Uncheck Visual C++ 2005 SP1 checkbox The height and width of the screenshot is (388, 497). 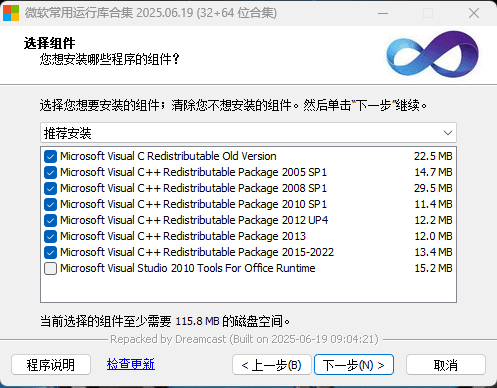point(50,172)
